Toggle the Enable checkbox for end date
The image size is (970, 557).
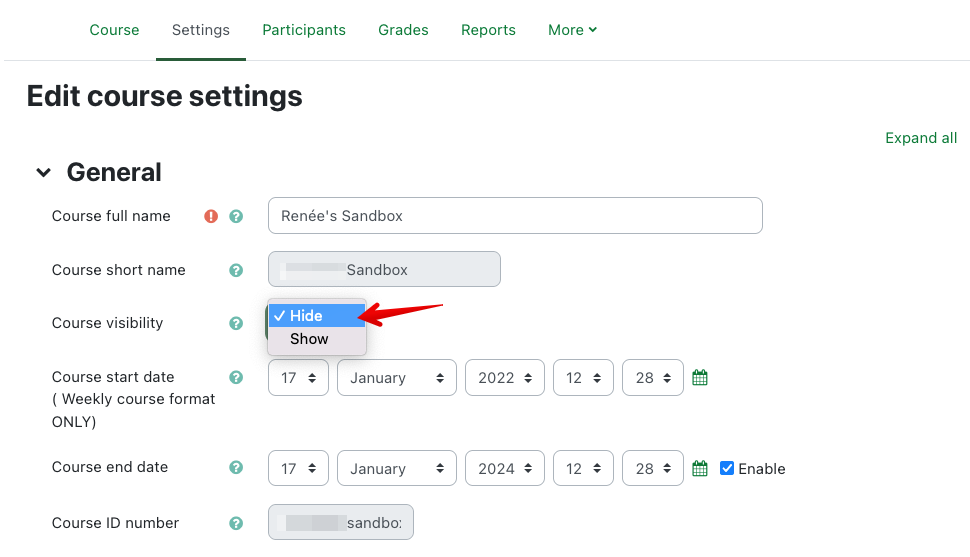[x=727, y=468]
